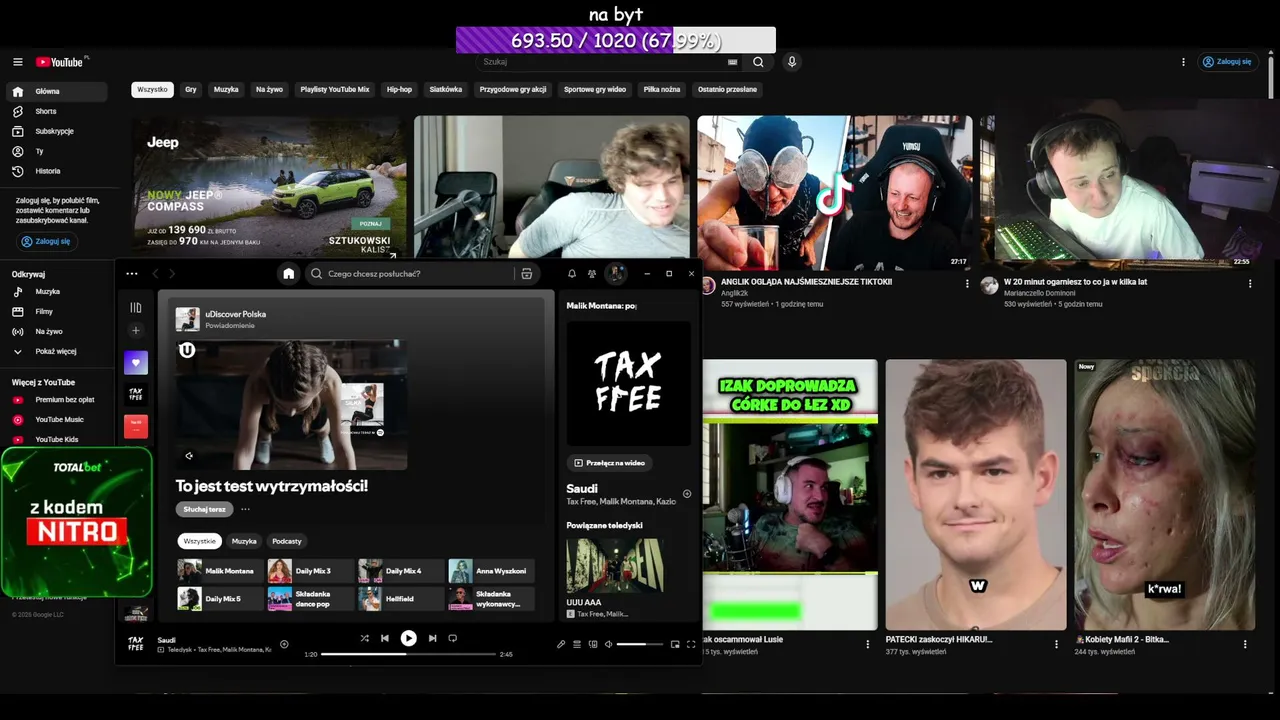This screenshot has height=720, width=1280.
Task: Open the YouTube hamburger guide menu
Action: point(17,62)
